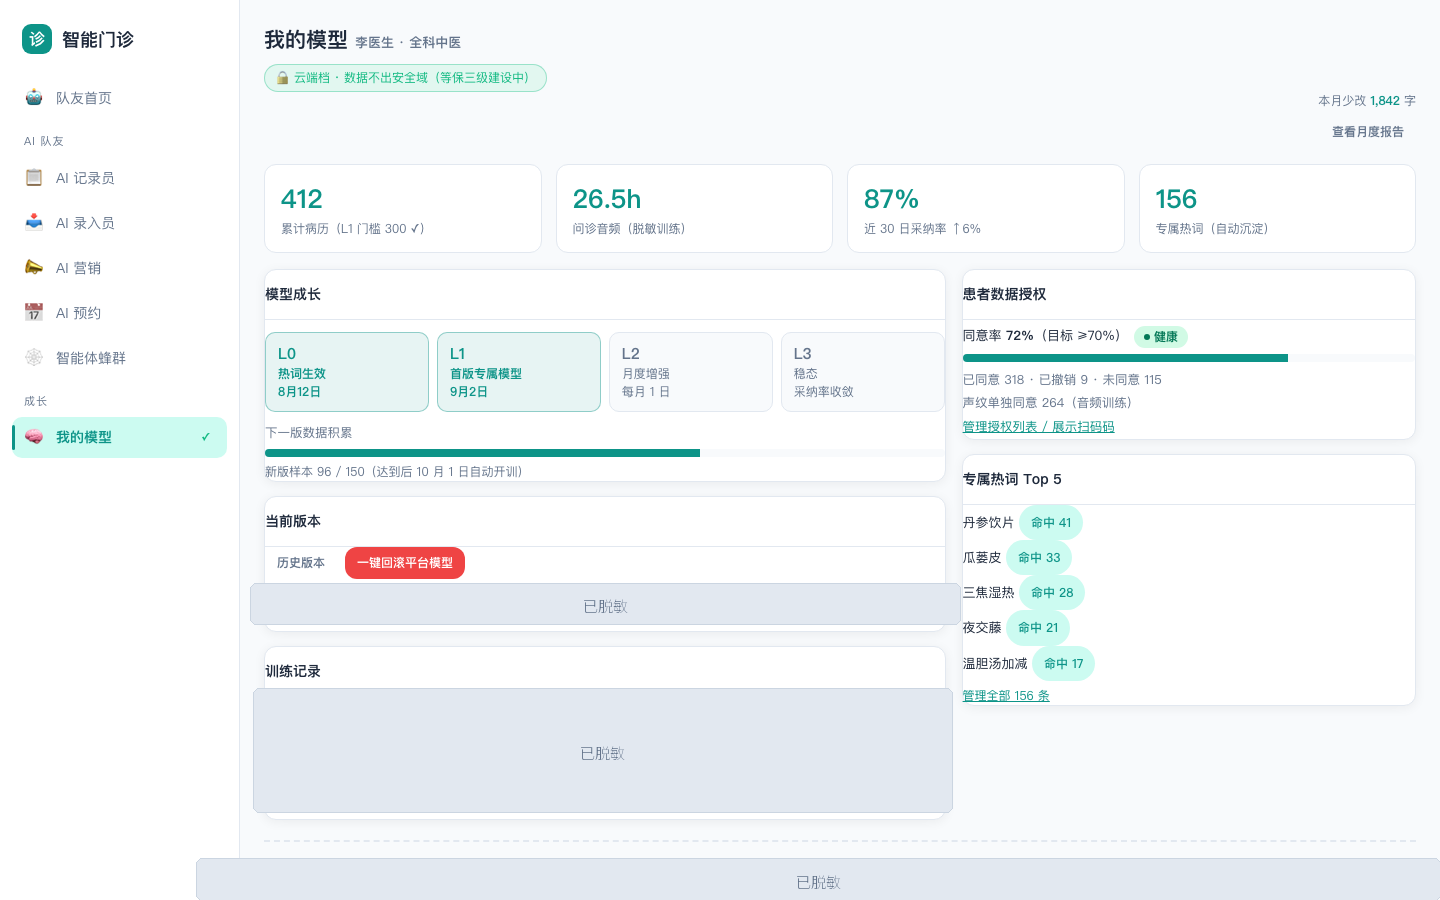Click the 命中 28 tag for 三焦湿热
This screenshot has height=900, width=1440.
(x=1052, y=593)
